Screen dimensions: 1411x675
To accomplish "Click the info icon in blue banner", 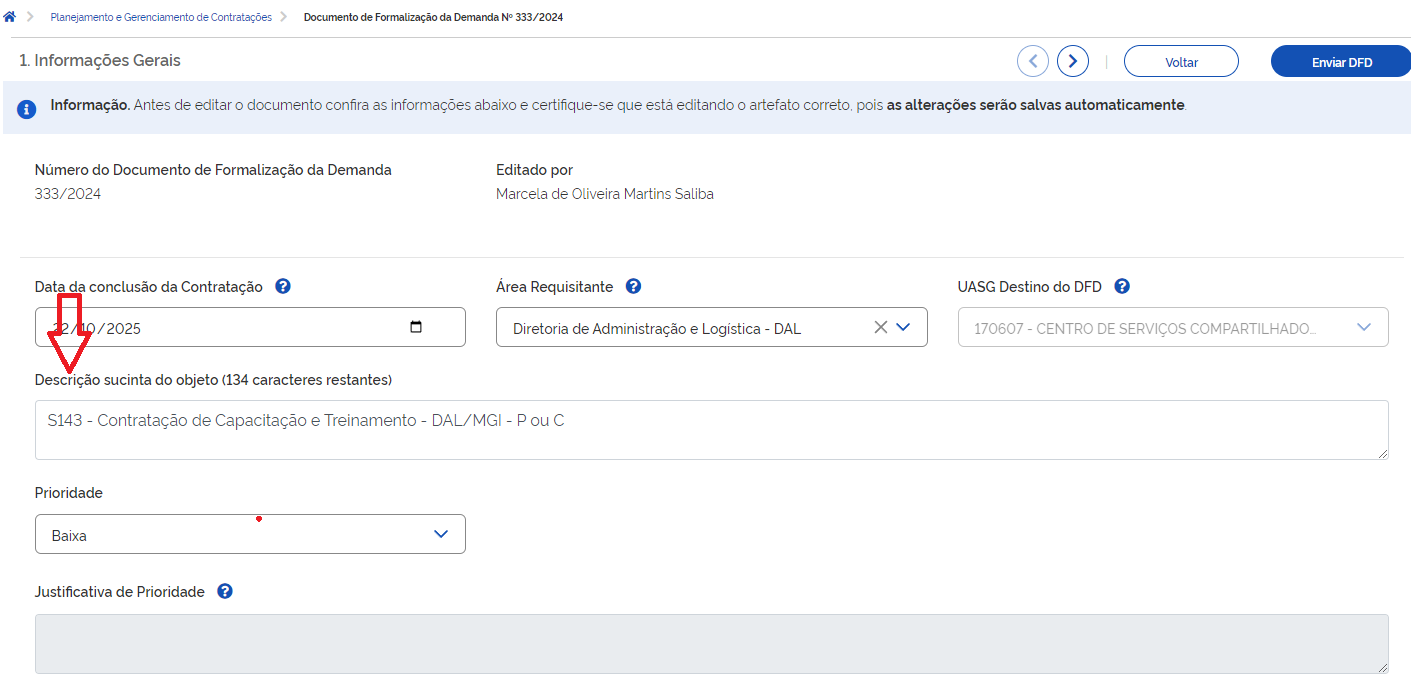I will (29, 107).
